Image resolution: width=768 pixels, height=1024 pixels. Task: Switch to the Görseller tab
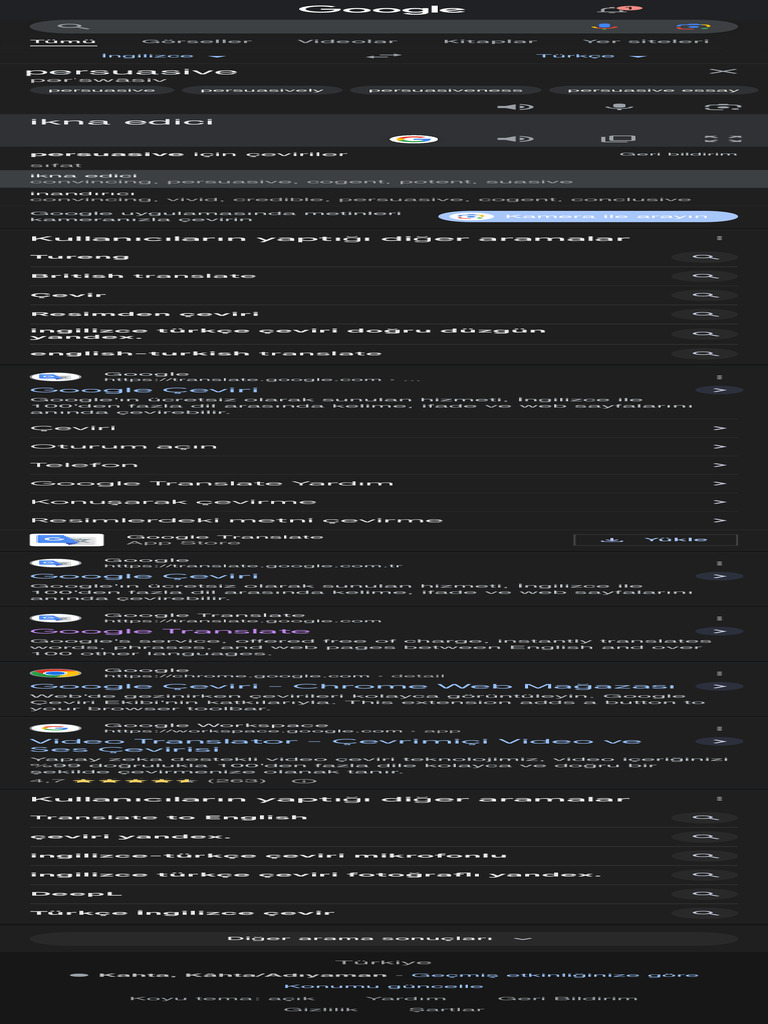pos(197,41)
